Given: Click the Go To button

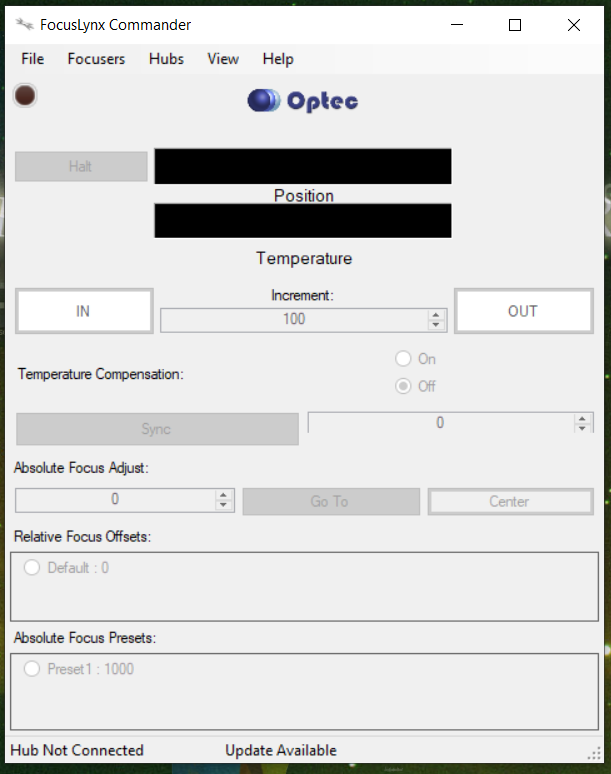Looking at the screenshot, I should (331, 502).
